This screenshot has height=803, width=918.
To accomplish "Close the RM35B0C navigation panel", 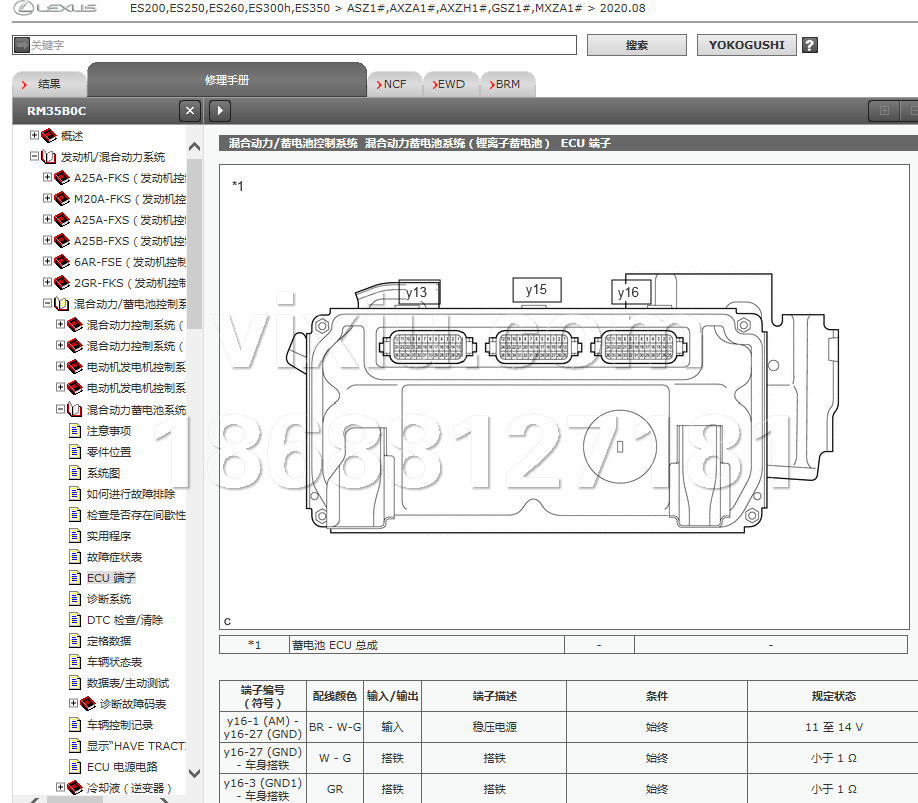I will click(x=190, y=111).
